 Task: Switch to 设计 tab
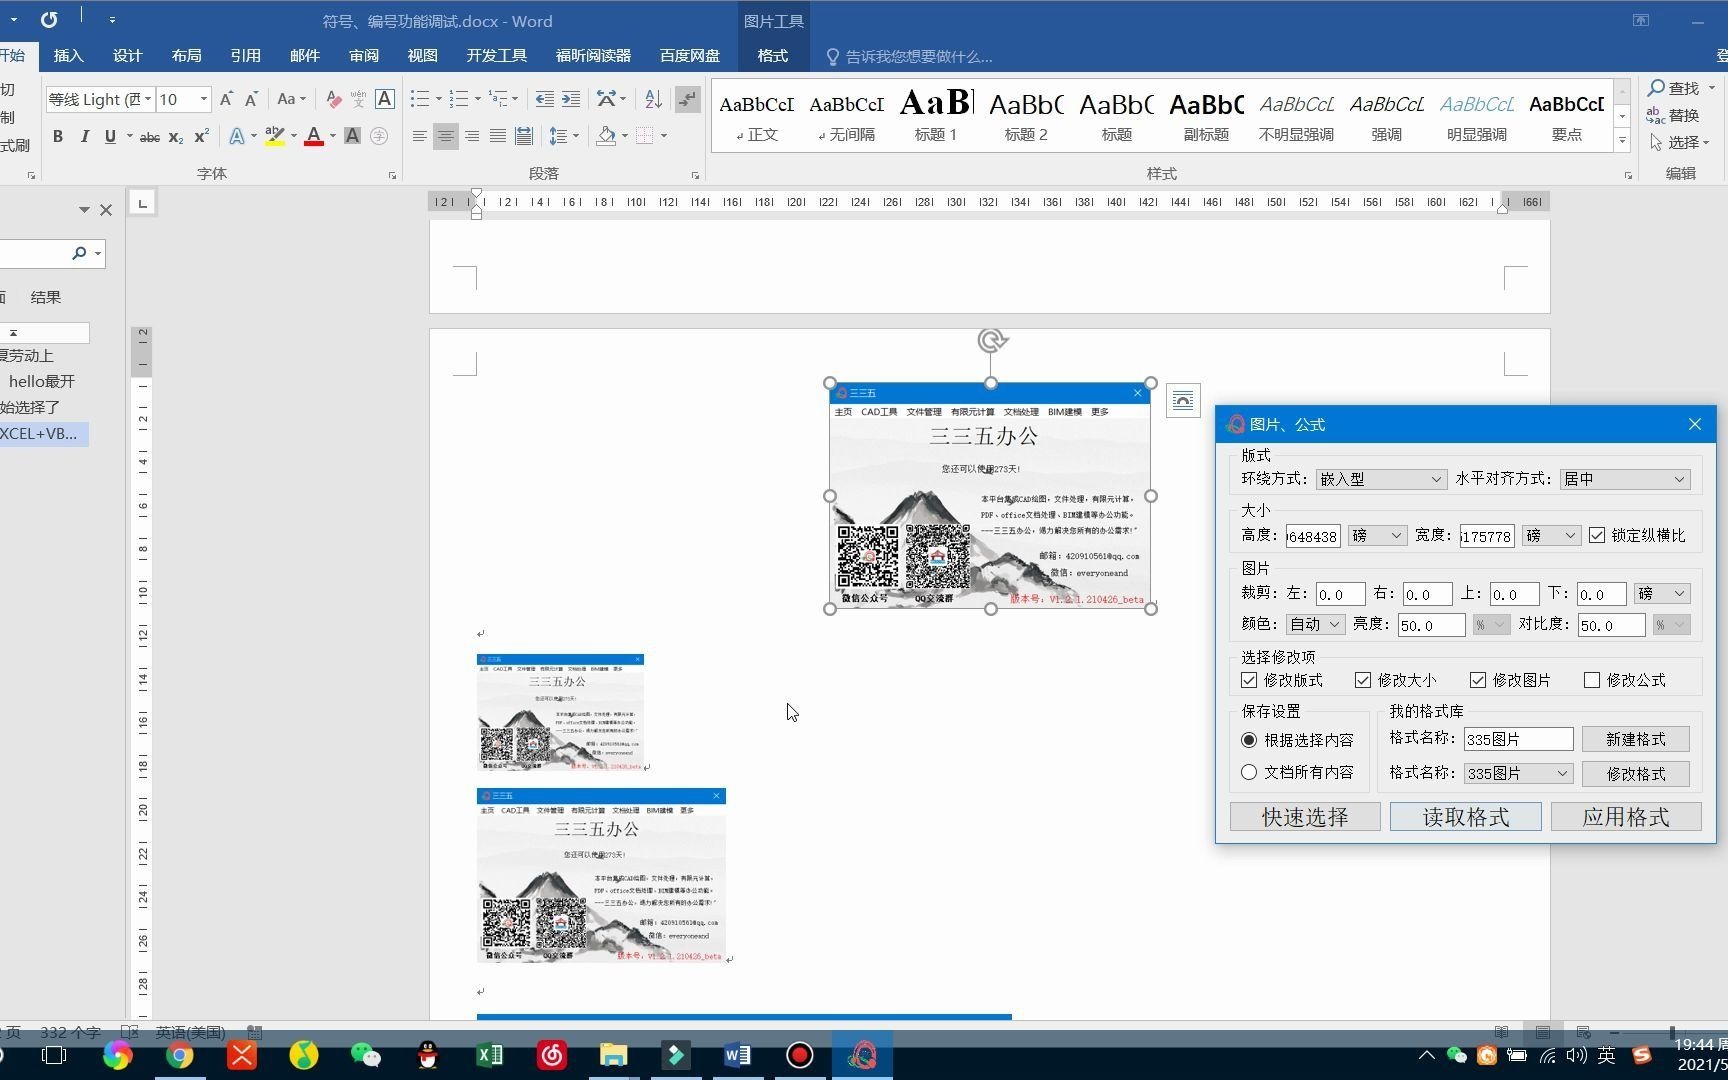[127, 56]
